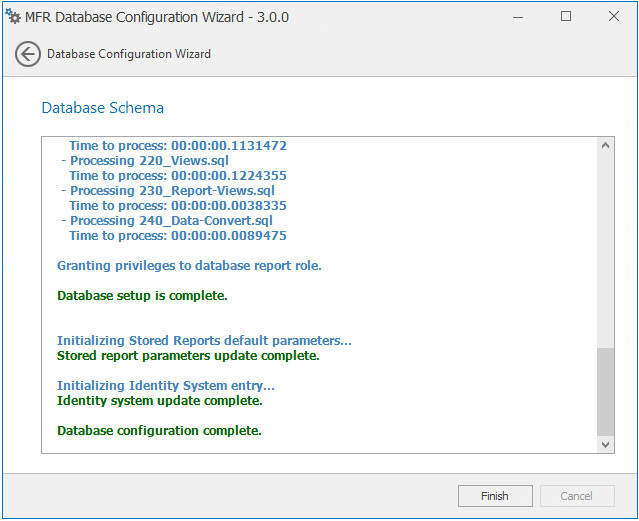Click 'Time to process: 00:00:00.0038335' line
This screenshot has width=639, height=521.
click(178, 205)
